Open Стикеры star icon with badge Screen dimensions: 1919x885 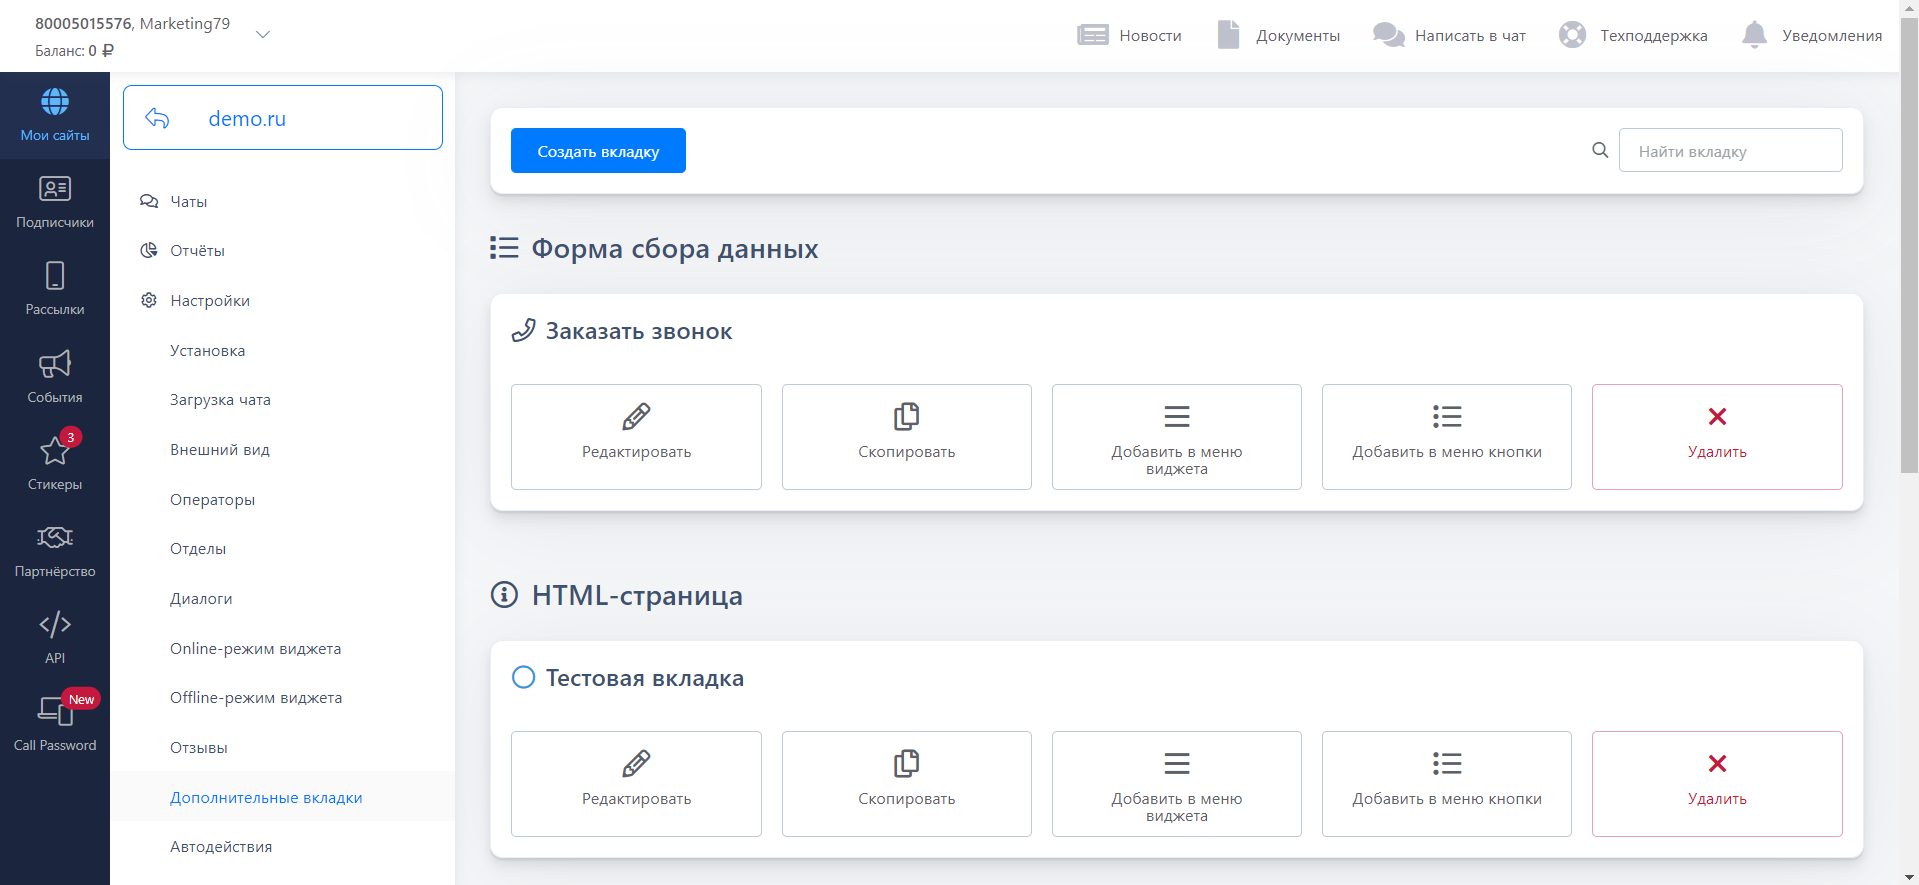pyautogui.click(x=55, y=451)
